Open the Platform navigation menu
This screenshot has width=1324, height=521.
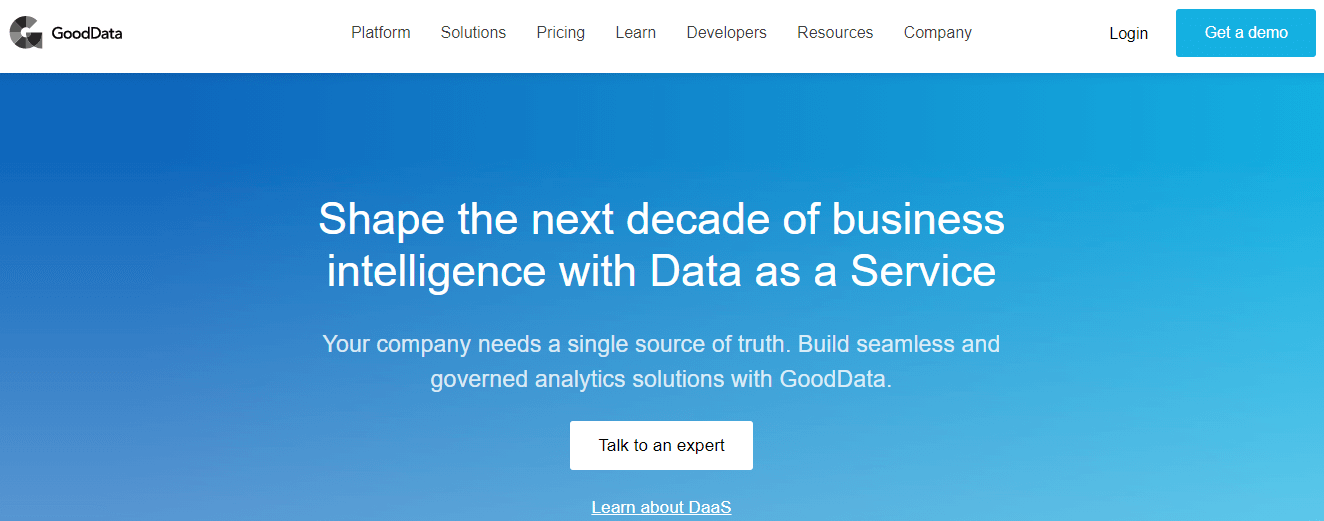381,33
